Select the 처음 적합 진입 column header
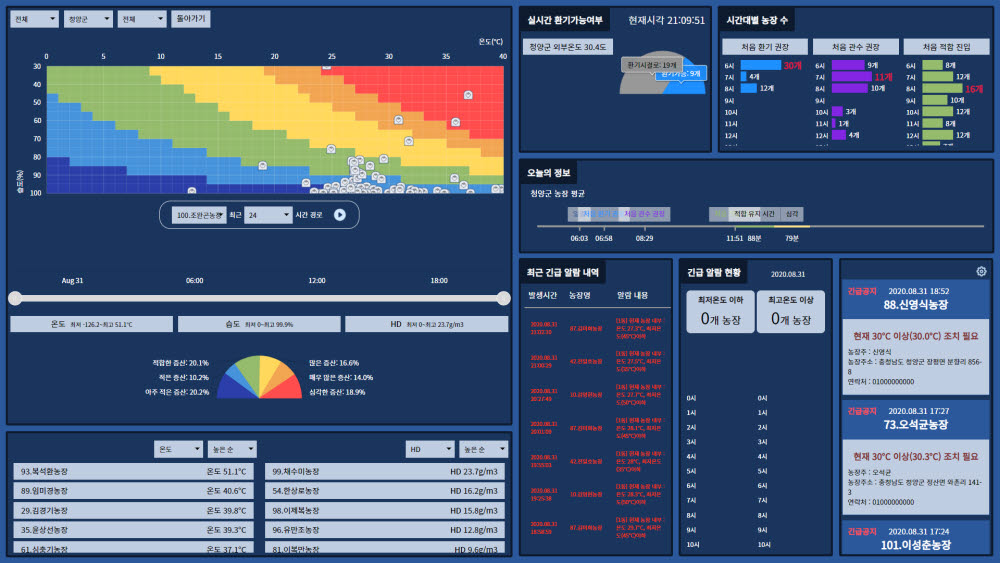This screenshot has width=1000, height=563. 946,47
